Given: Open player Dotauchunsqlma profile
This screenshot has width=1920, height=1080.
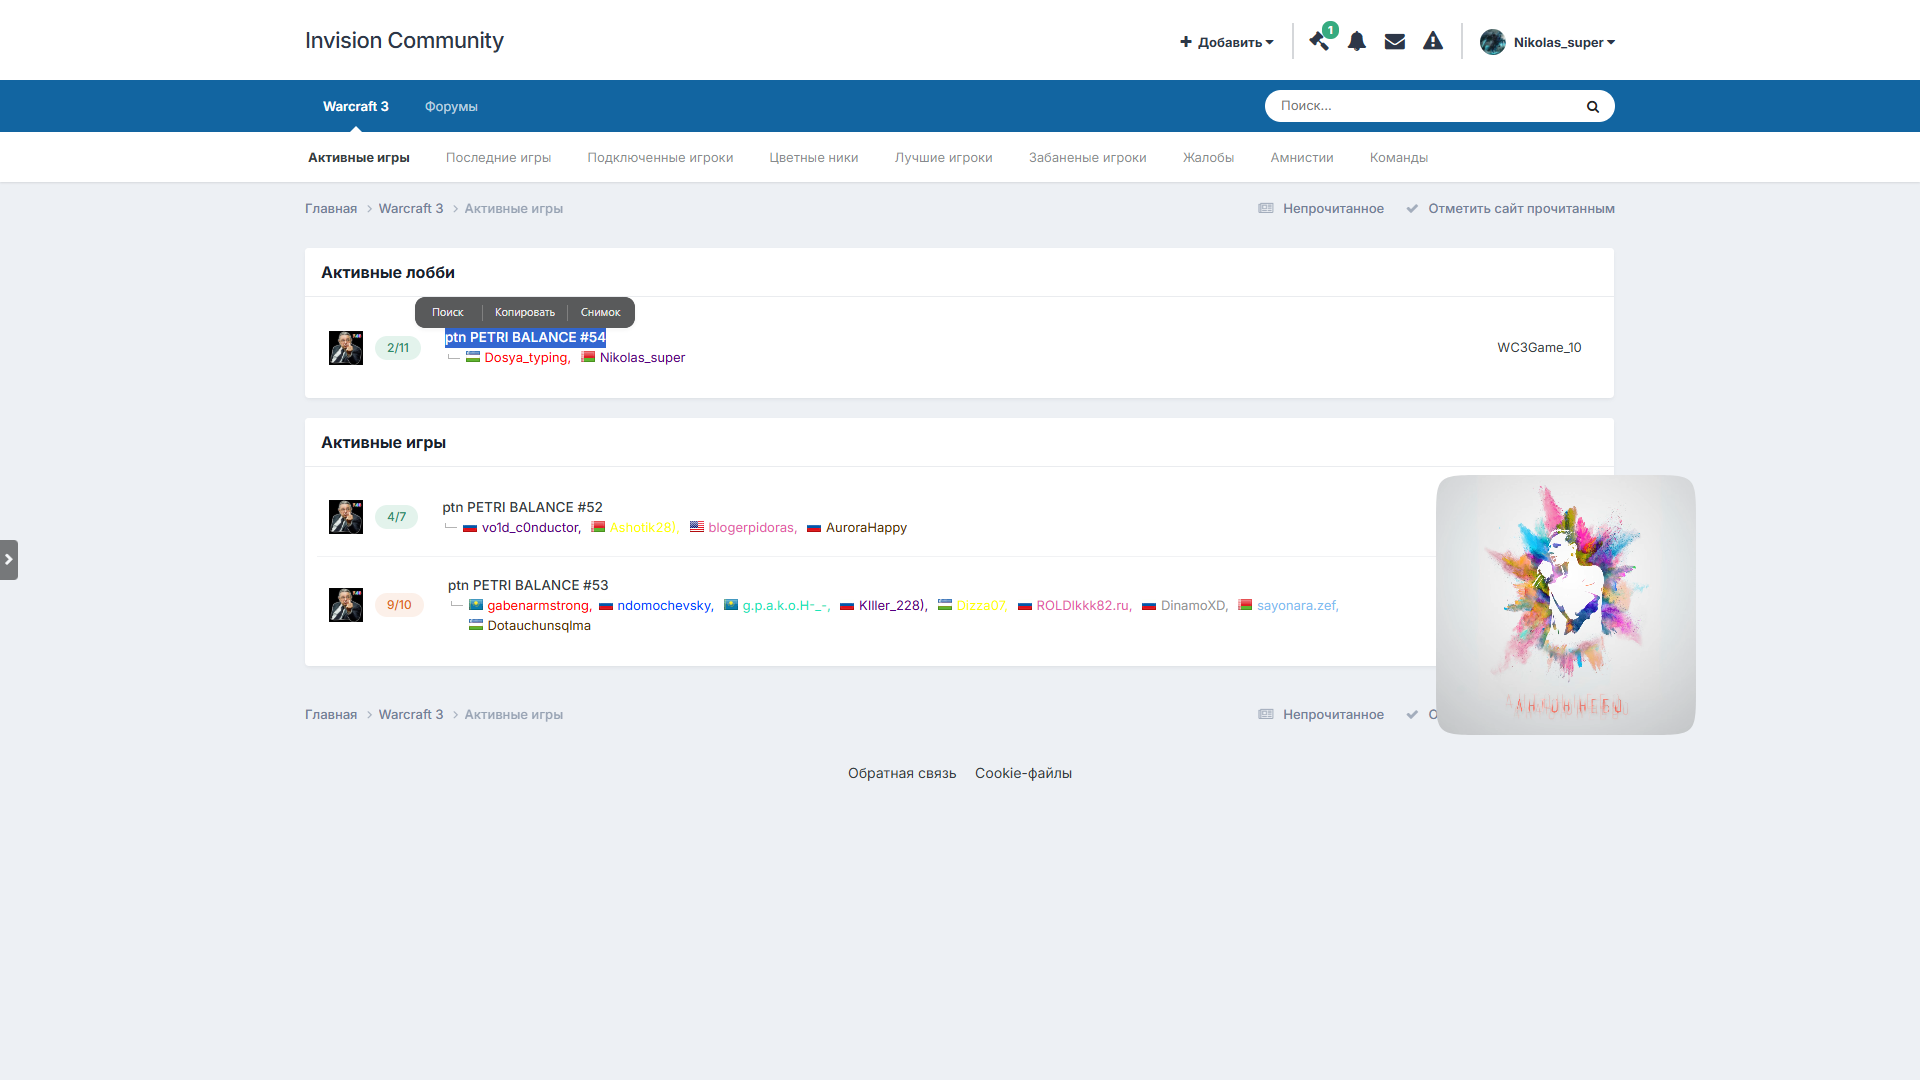Looking at the screenshot, I should coord(539,626).
